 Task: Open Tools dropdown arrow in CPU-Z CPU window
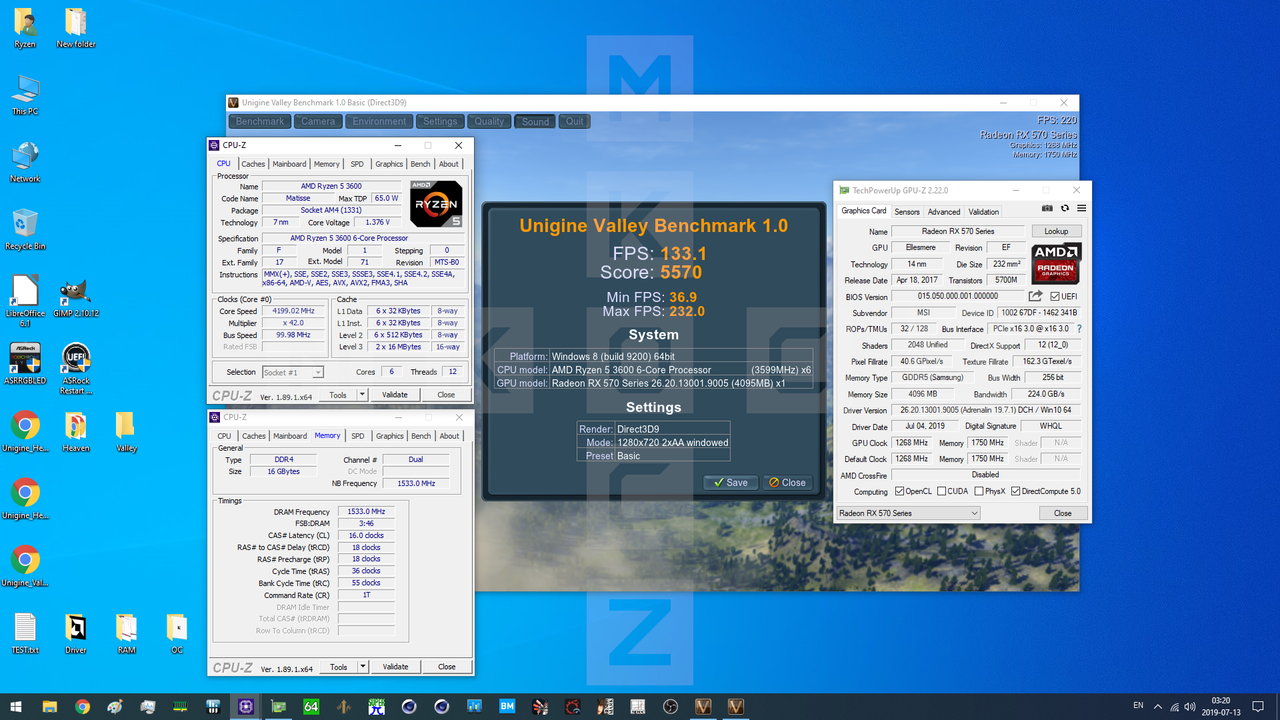(x=362, y=394)
